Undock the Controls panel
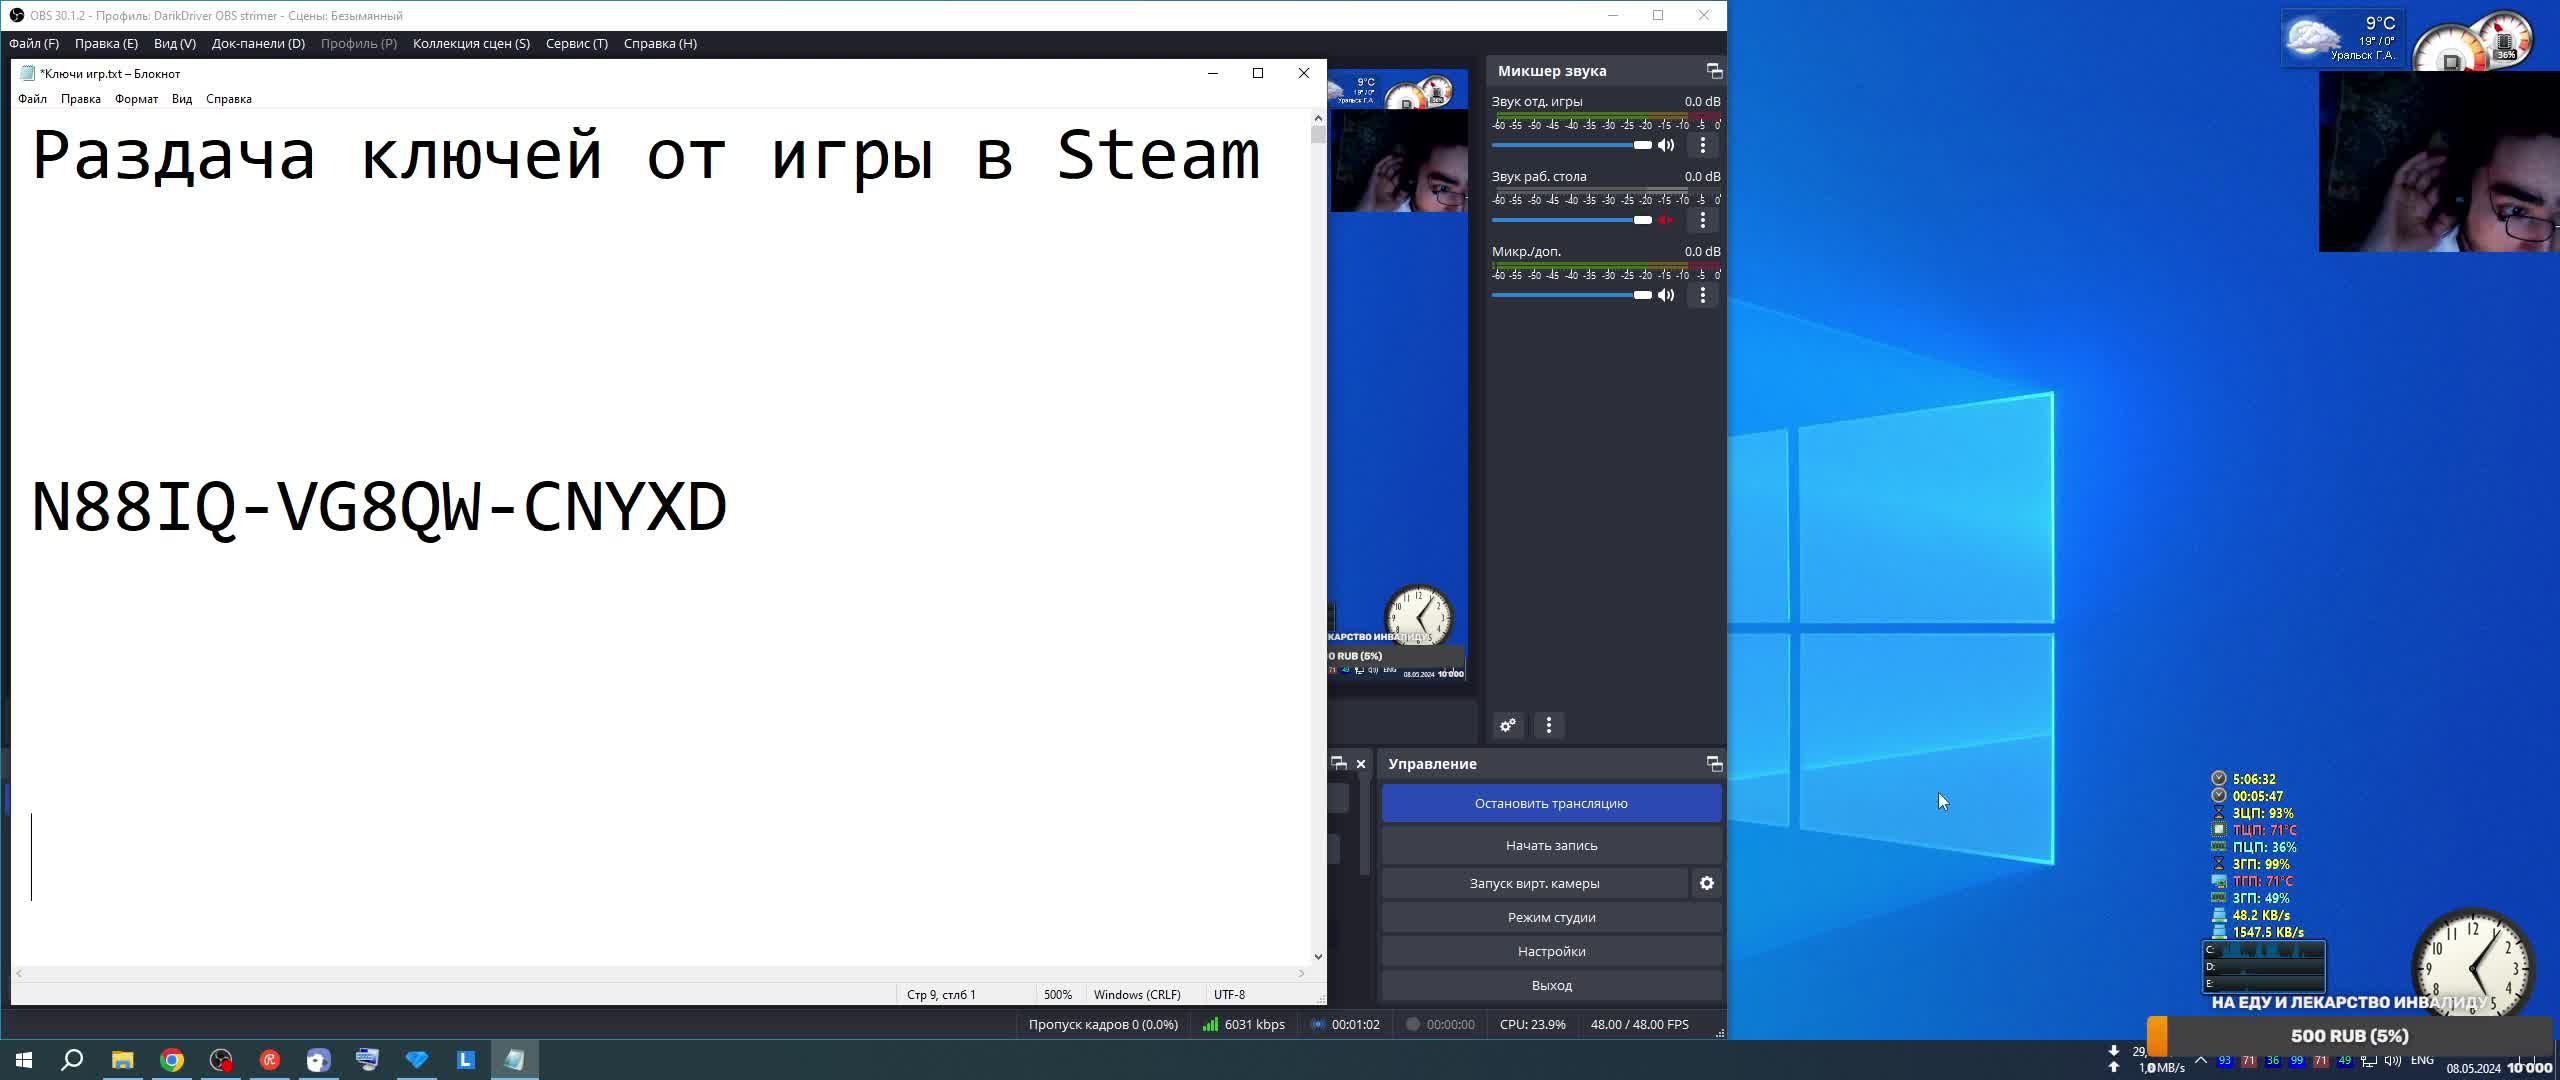Viewport: 2560px width, 1080px height. tap(1714, 764)
